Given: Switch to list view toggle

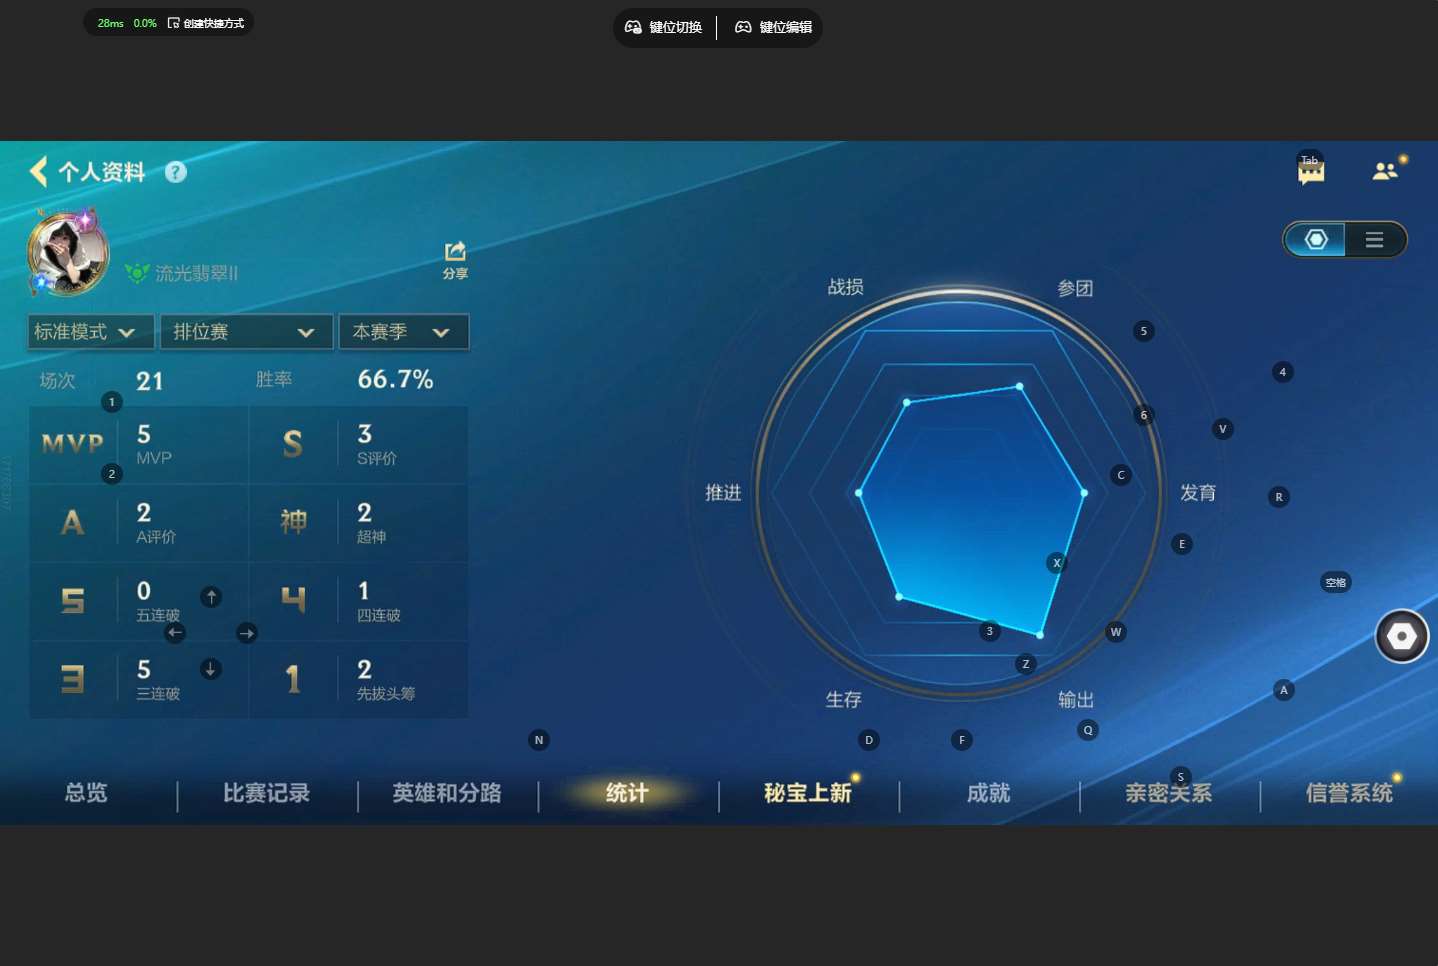Looking at the screenshot, I should [1375, 239].
